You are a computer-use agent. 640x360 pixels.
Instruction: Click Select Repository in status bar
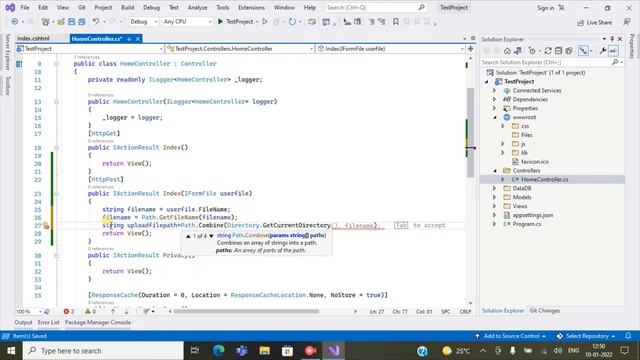pos(587,336)
